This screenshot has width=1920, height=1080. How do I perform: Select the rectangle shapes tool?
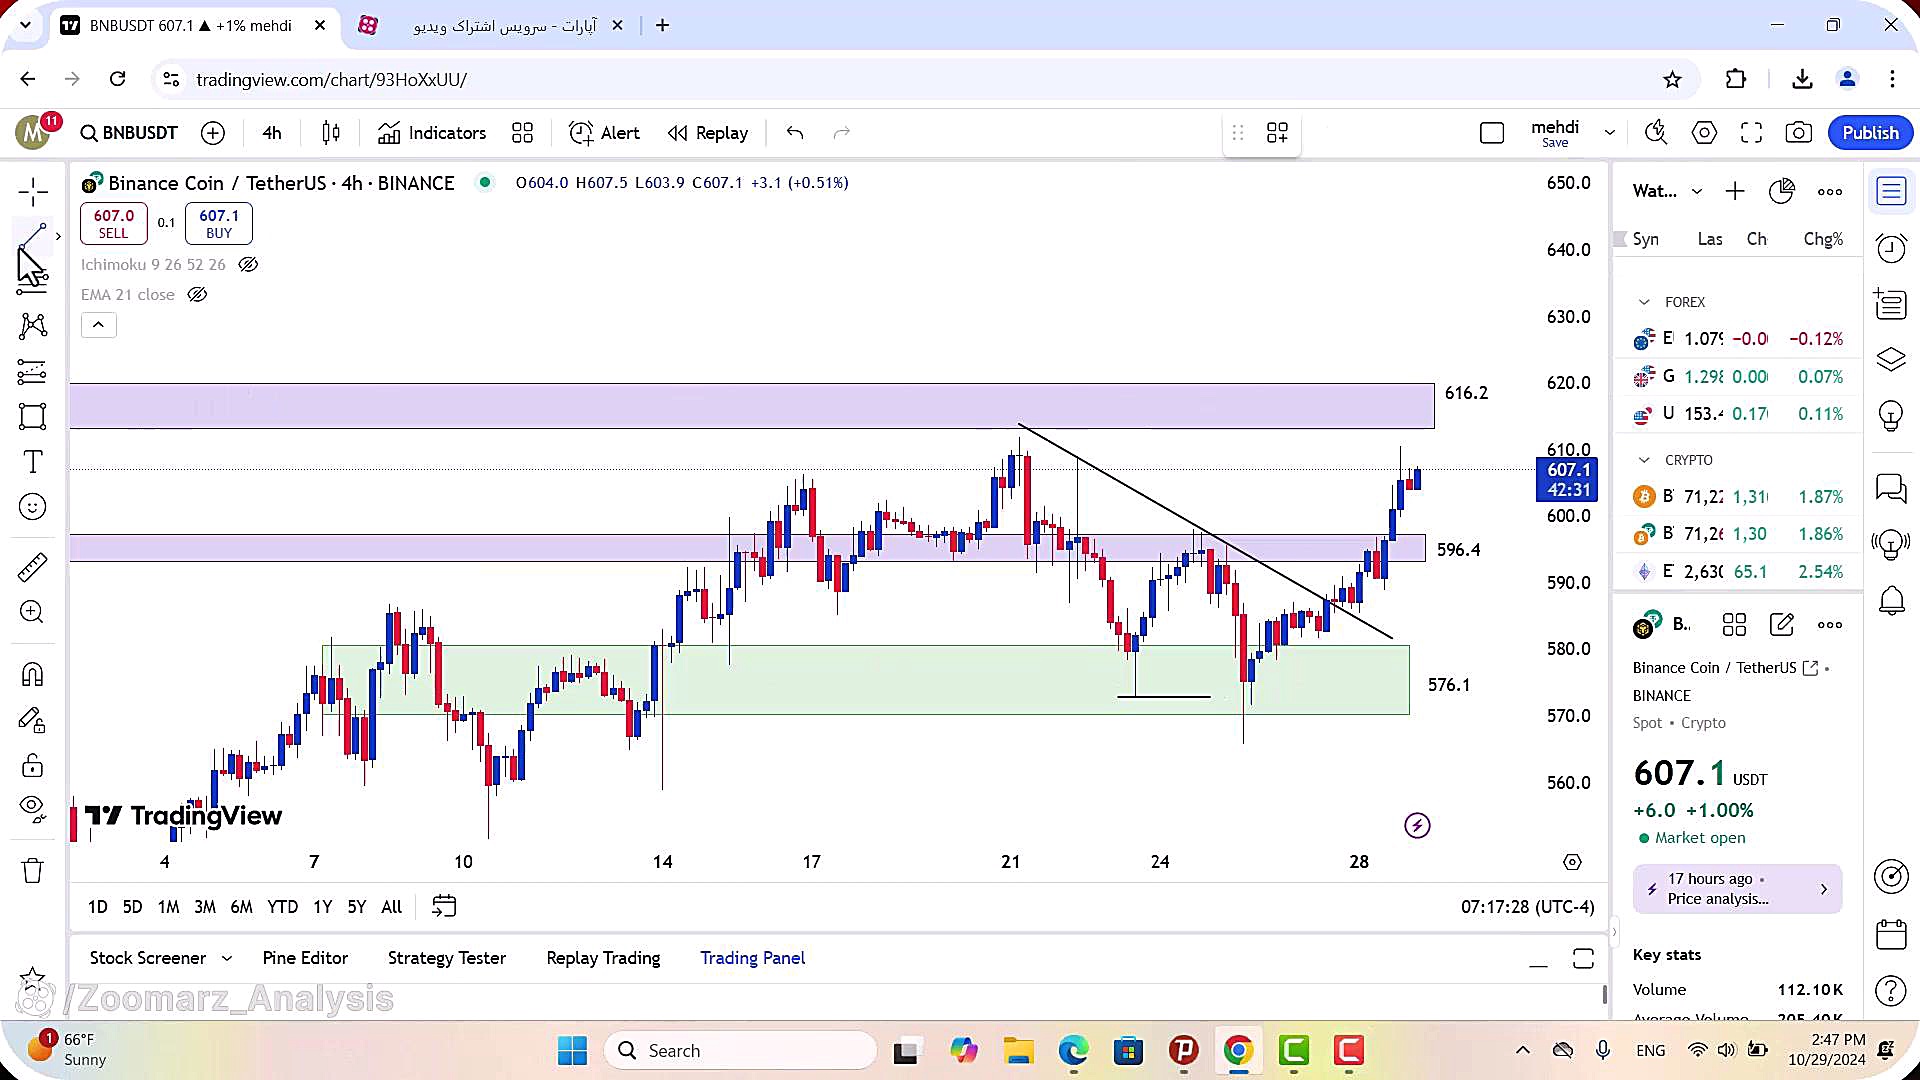click(x=32, y=416)
